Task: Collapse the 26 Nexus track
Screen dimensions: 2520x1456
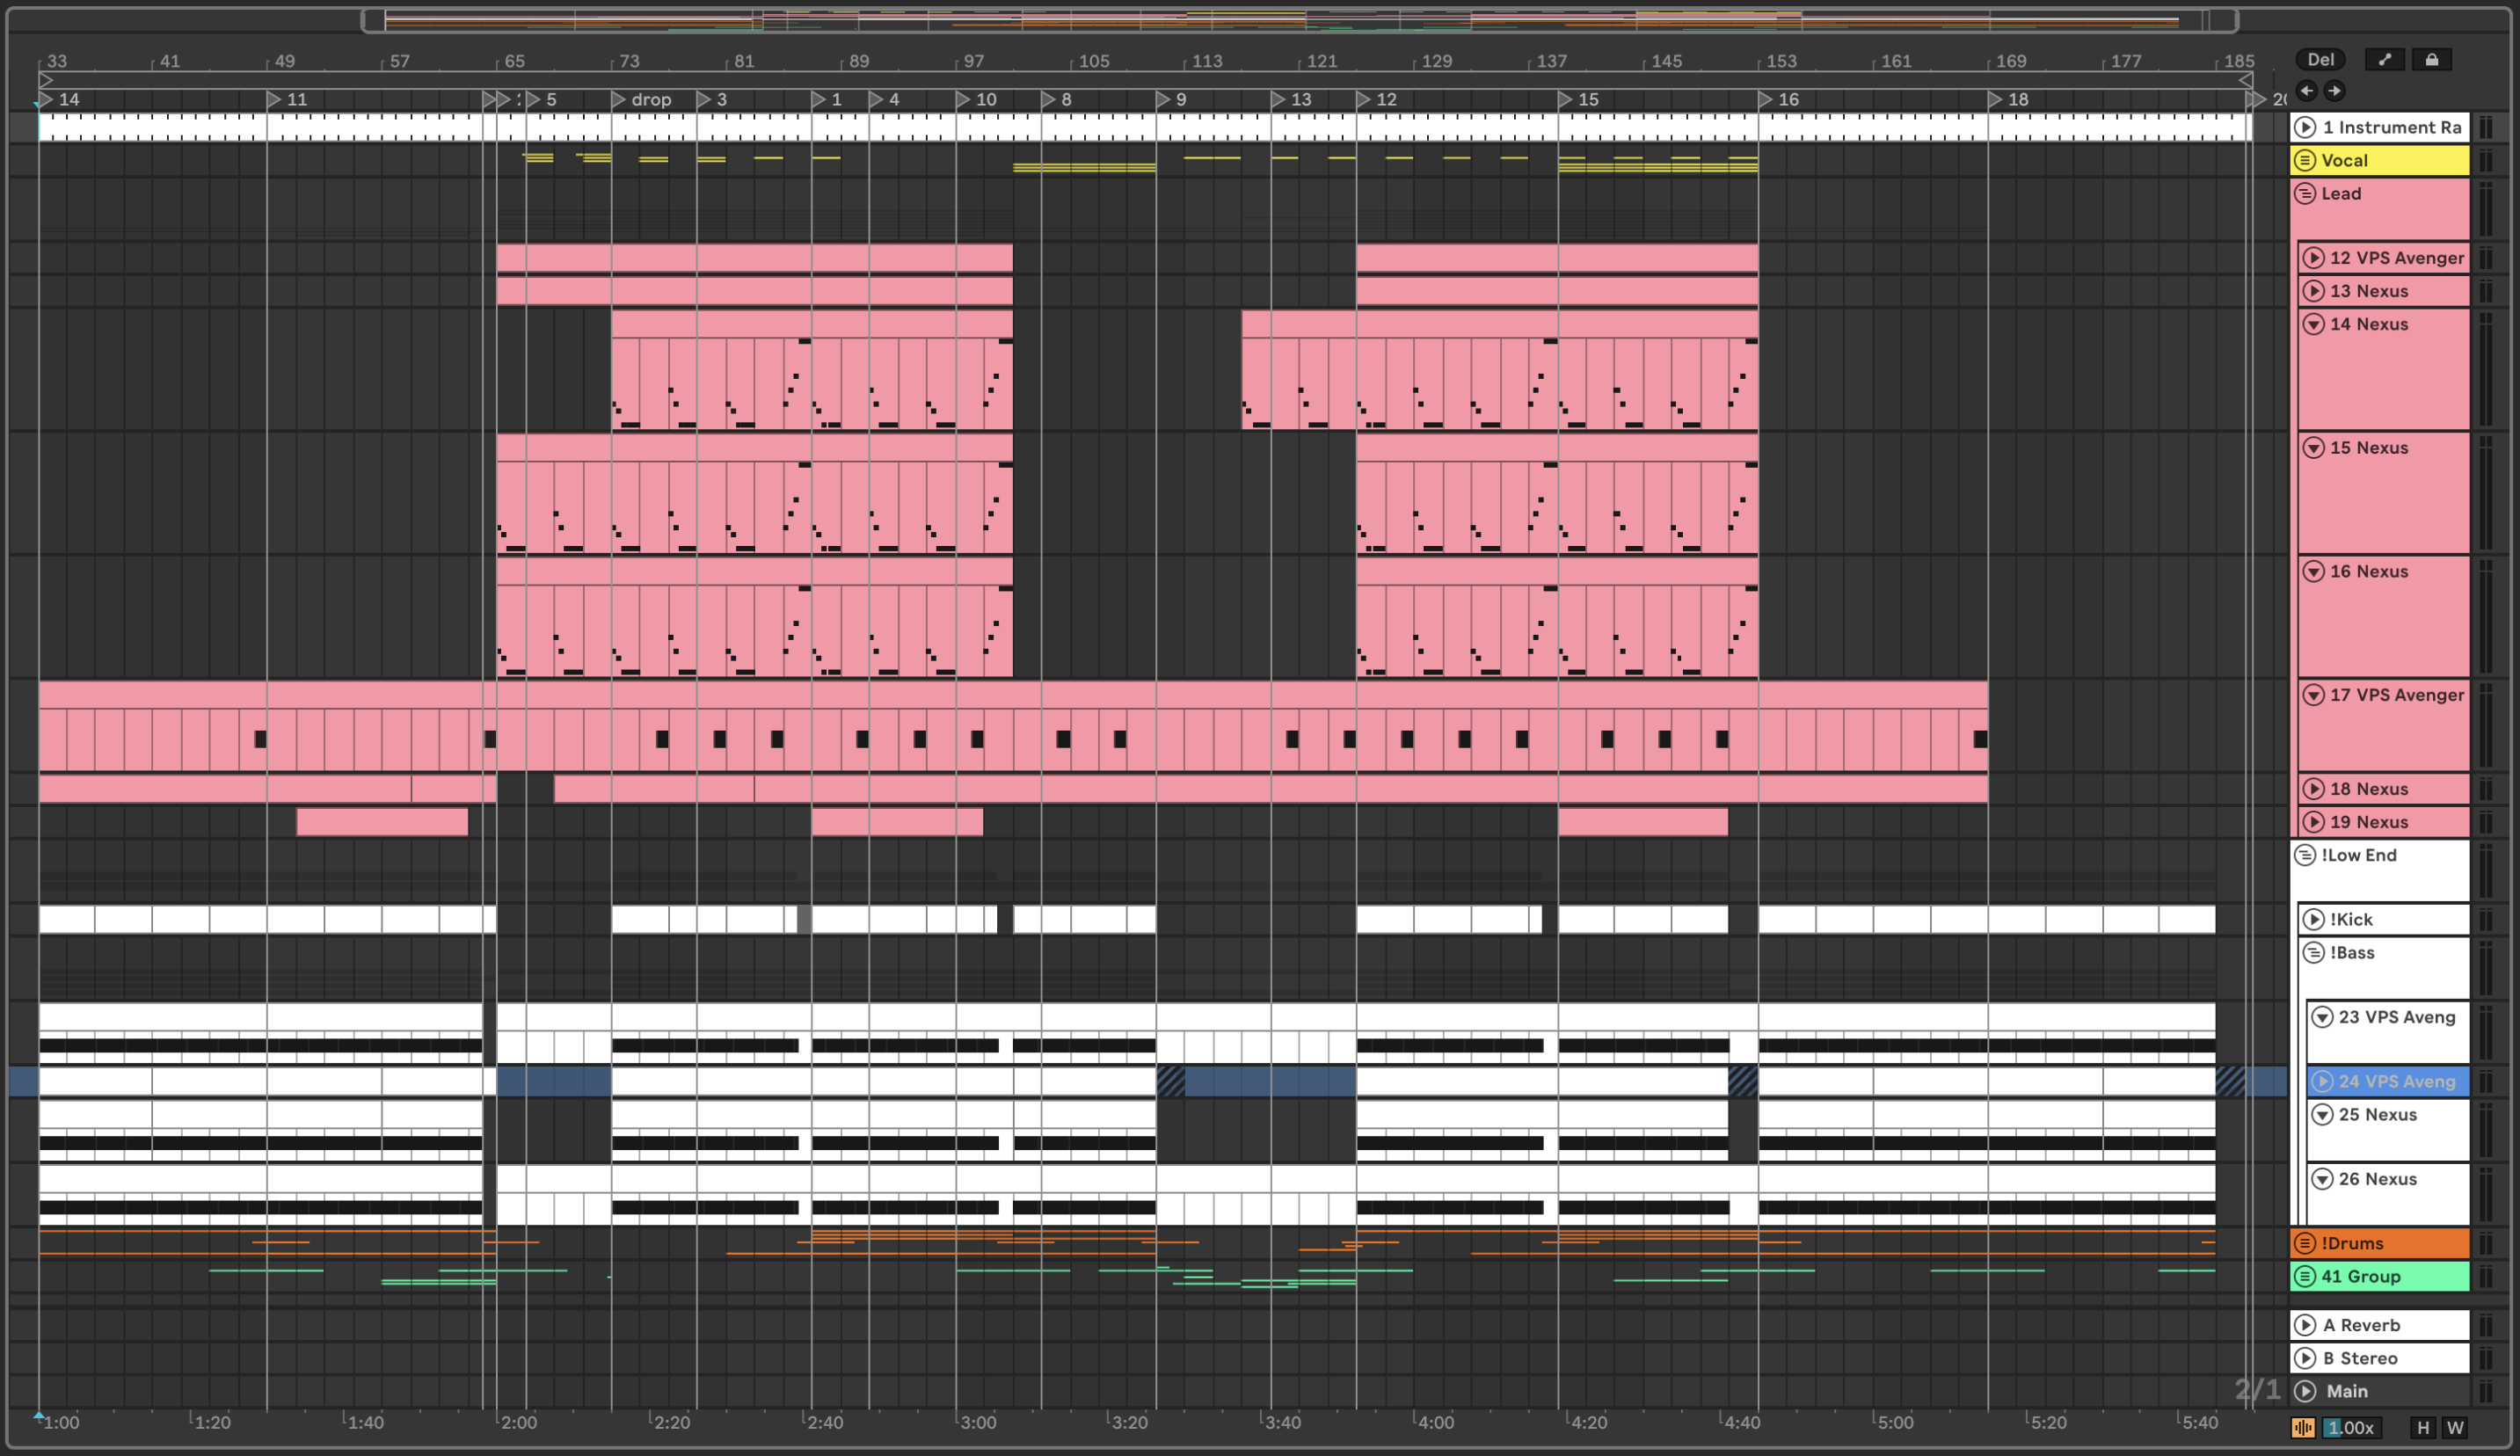Action: tap(2322, 1179)
